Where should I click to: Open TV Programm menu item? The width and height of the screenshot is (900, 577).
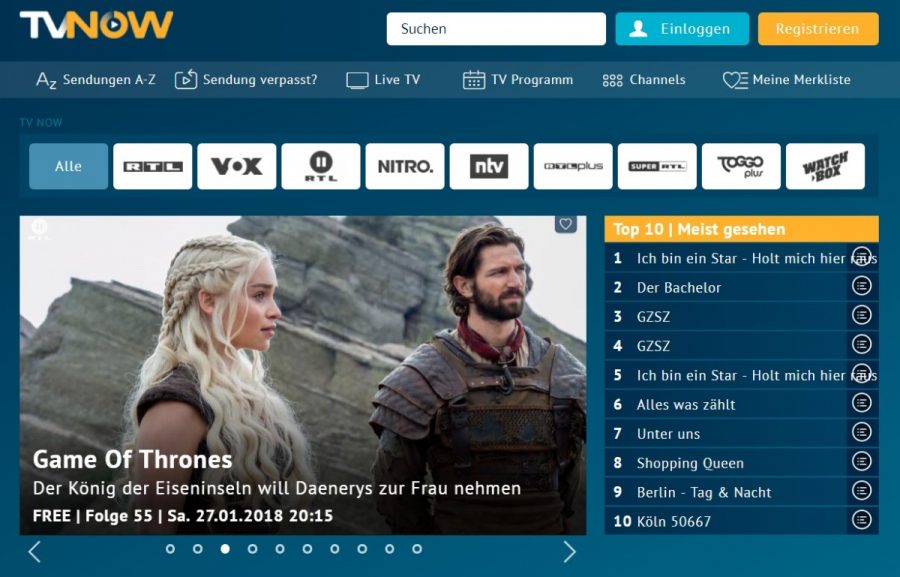[x=518, y=80]
